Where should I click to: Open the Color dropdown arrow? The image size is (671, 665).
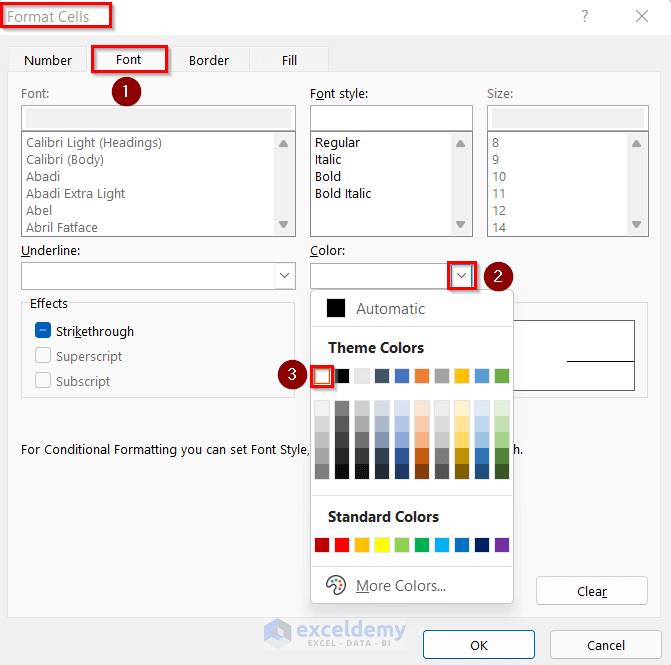(461, 276)
